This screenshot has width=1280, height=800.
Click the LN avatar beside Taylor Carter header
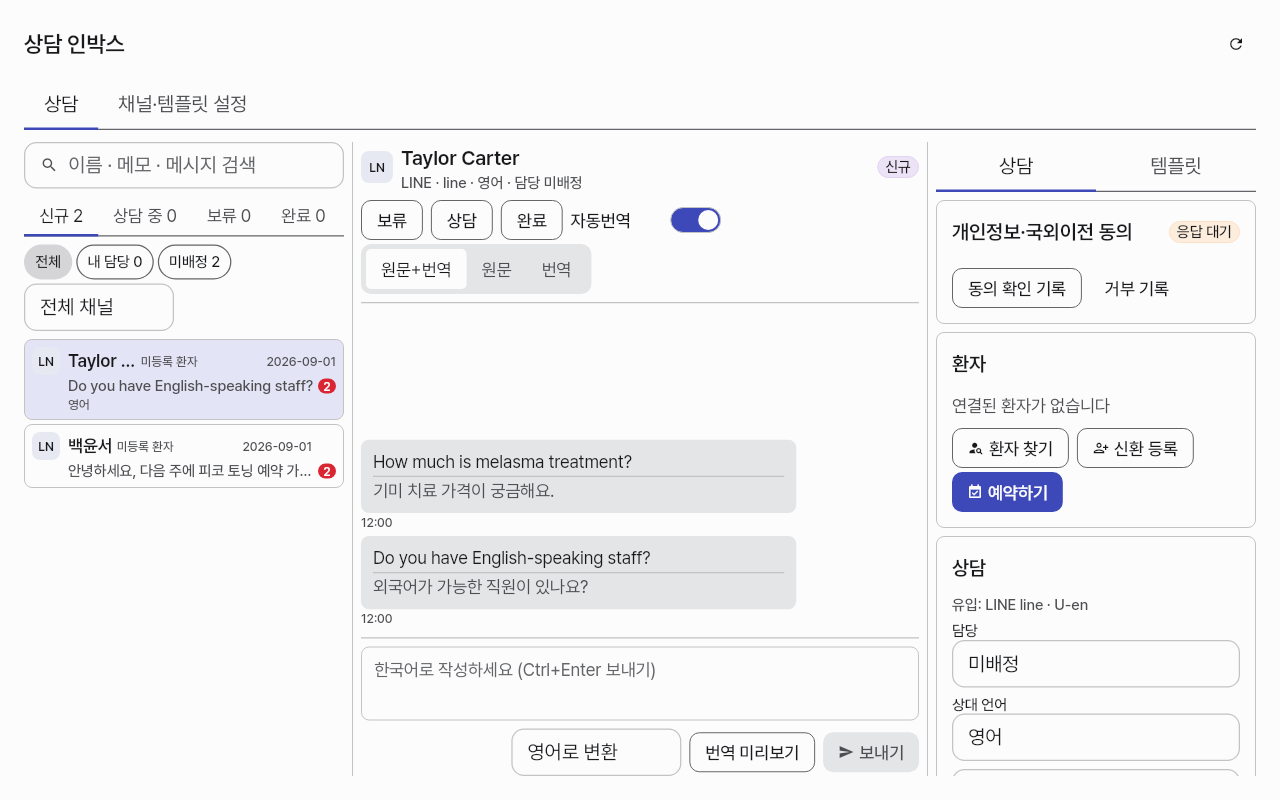click(x=377, y=167)
